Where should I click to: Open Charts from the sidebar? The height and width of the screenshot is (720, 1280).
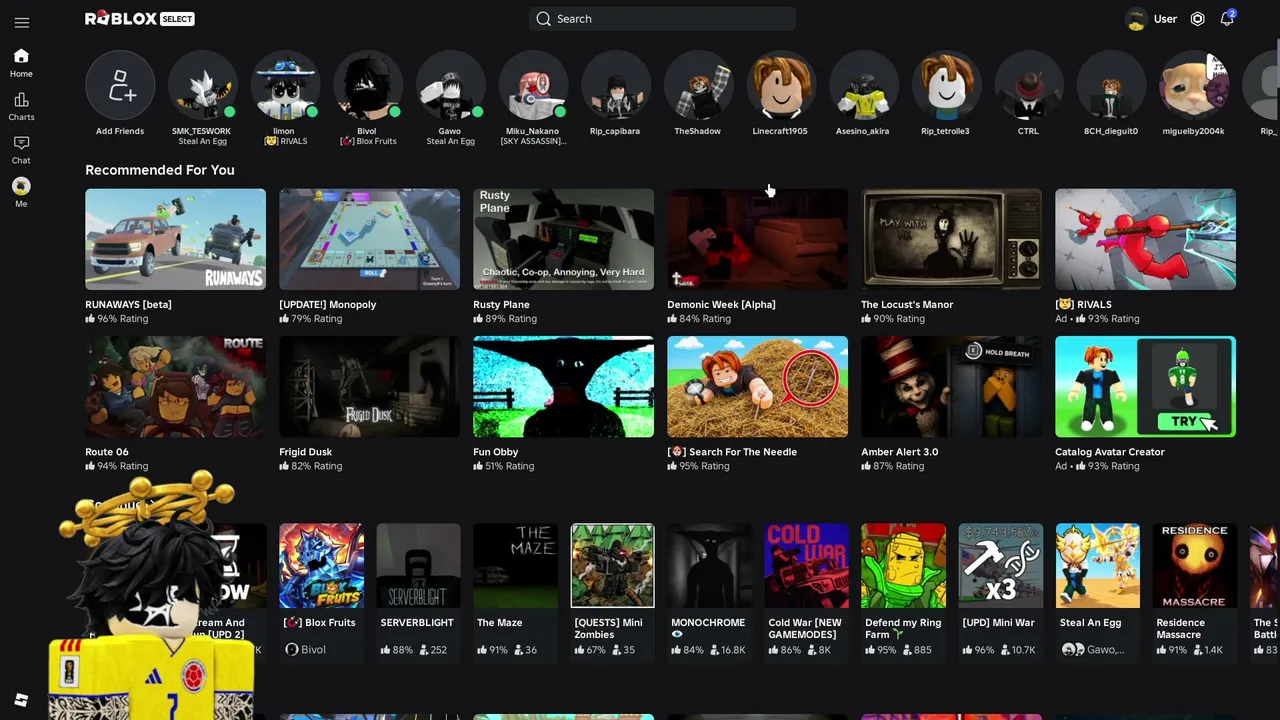click(x=21, y=106)
